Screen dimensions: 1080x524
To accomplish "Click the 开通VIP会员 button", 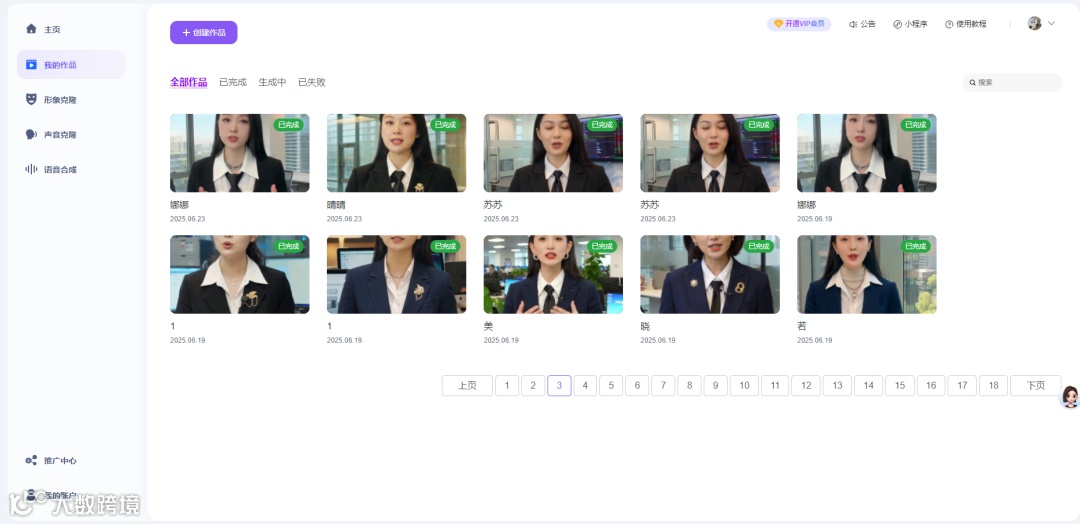I will (x=799, y=24).
